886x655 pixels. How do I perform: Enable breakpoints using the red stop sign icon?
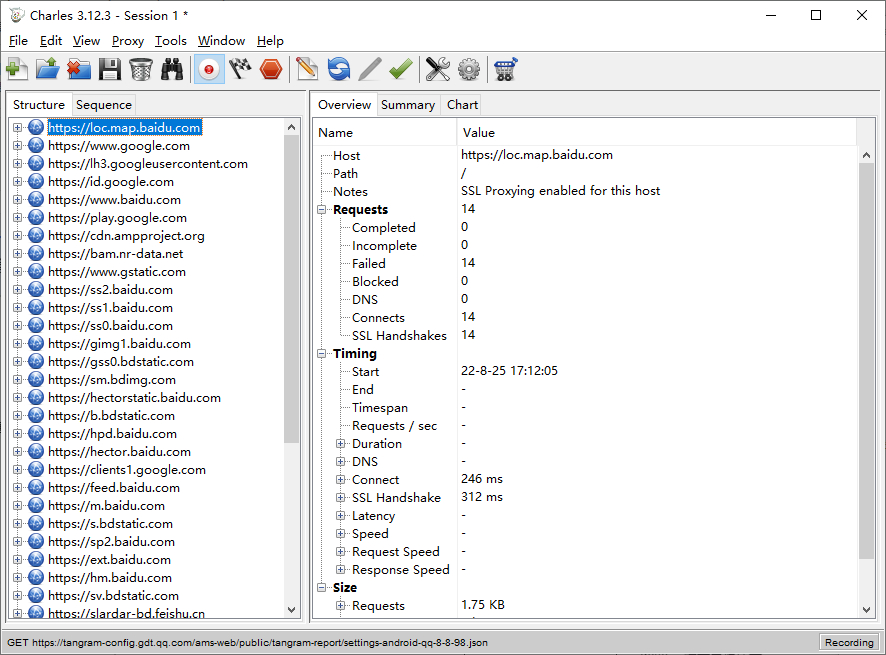(x=271, y=69)
